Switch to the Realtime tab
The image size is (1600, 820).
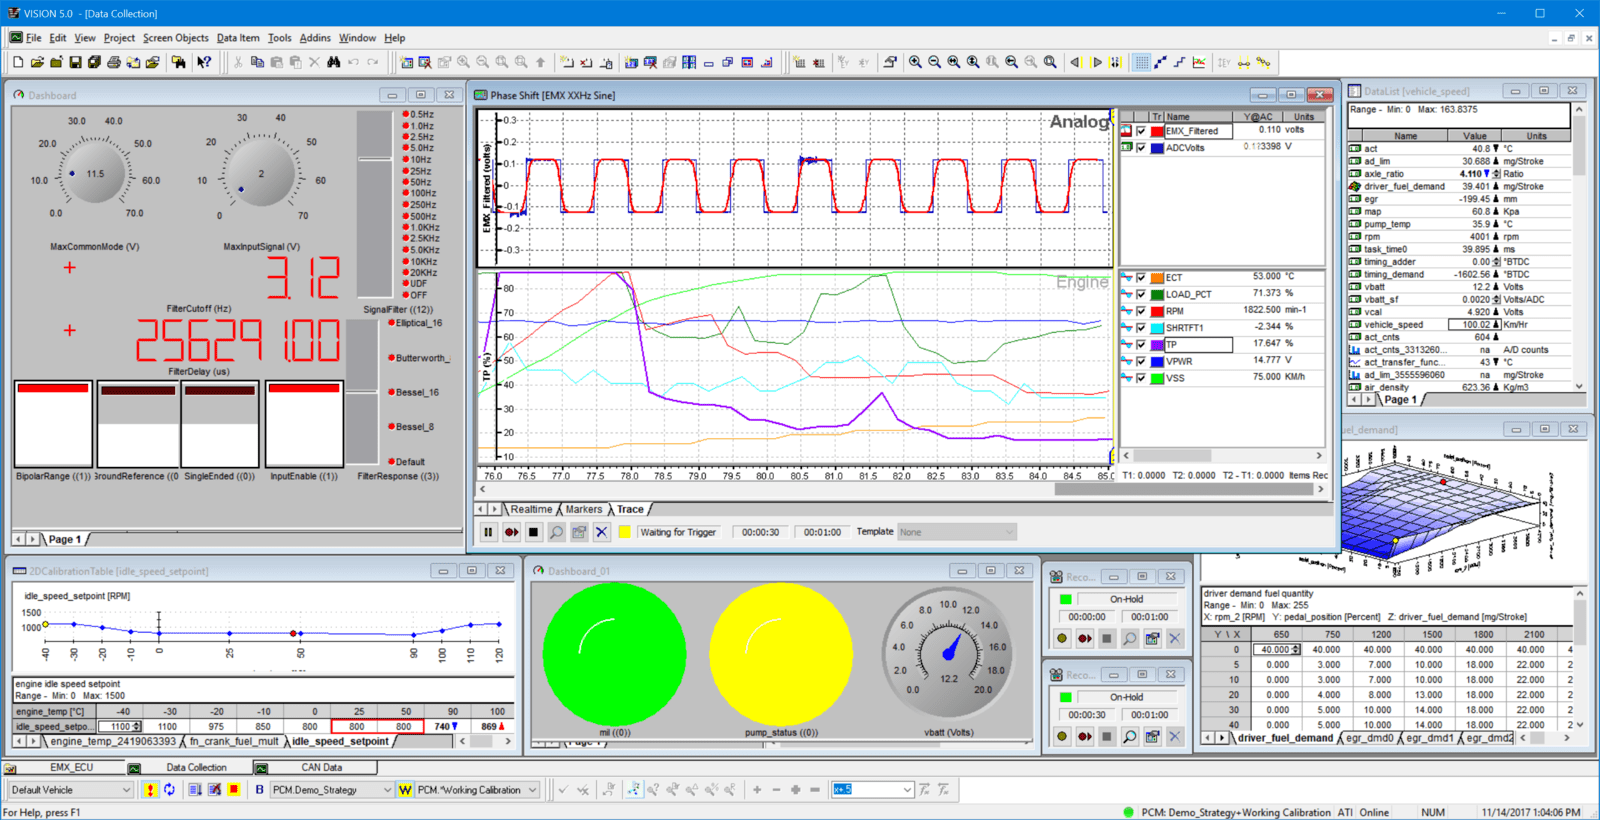[x=531, y=509]
